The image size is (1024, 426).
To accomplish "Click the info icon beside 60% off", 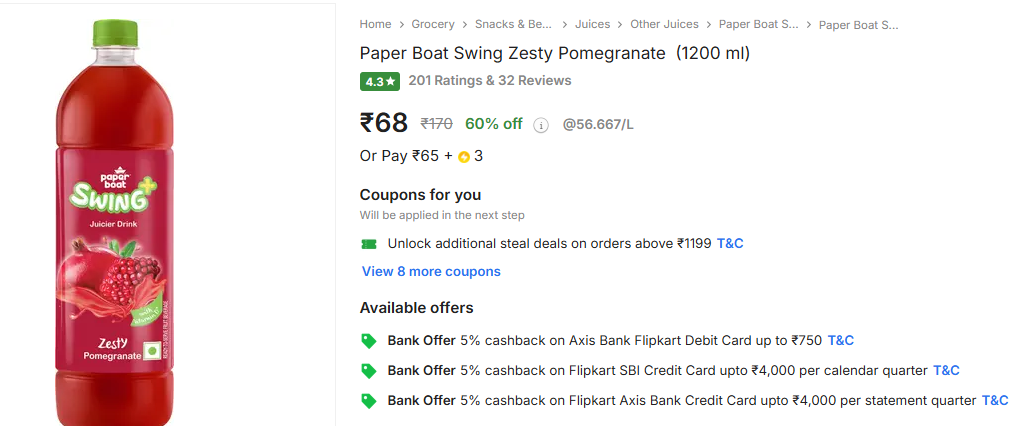I will tap(541, 125).
